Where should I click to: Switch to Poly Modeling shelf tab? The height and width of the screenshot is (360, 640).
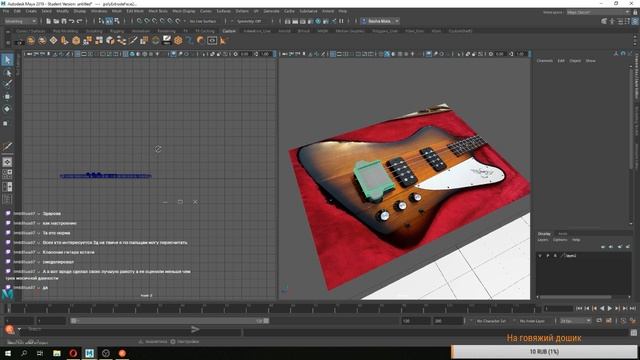[65, 31]
